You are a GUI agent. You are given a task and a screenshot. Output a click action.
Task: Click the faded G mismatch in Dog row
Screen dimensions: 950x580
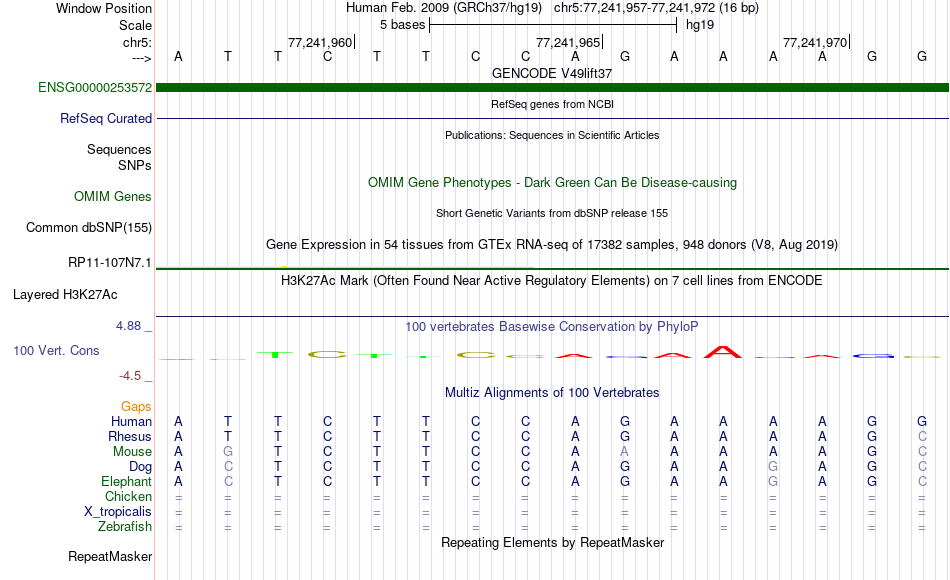point(773,467)
